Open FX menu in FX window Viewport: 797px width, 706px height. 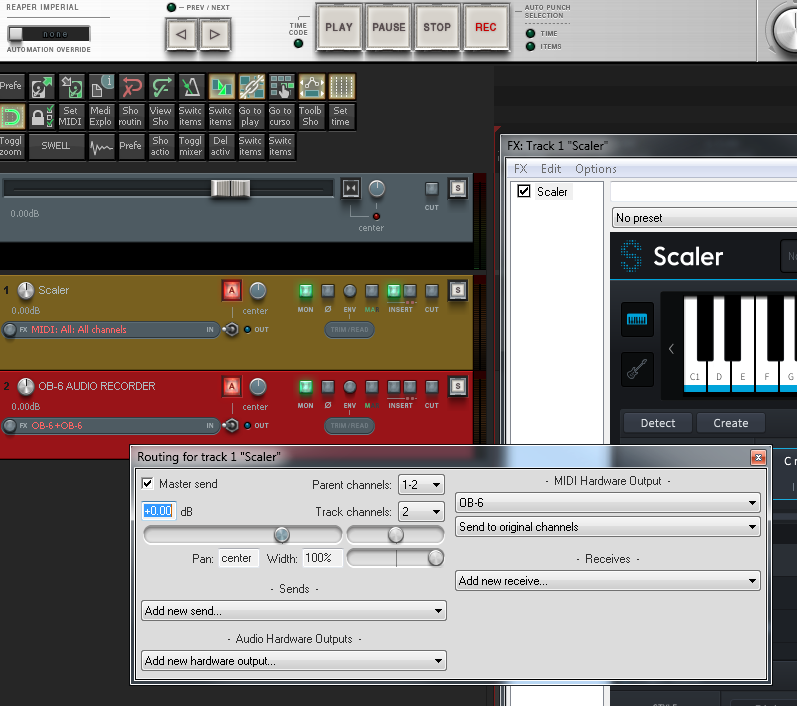click(520, 169)
